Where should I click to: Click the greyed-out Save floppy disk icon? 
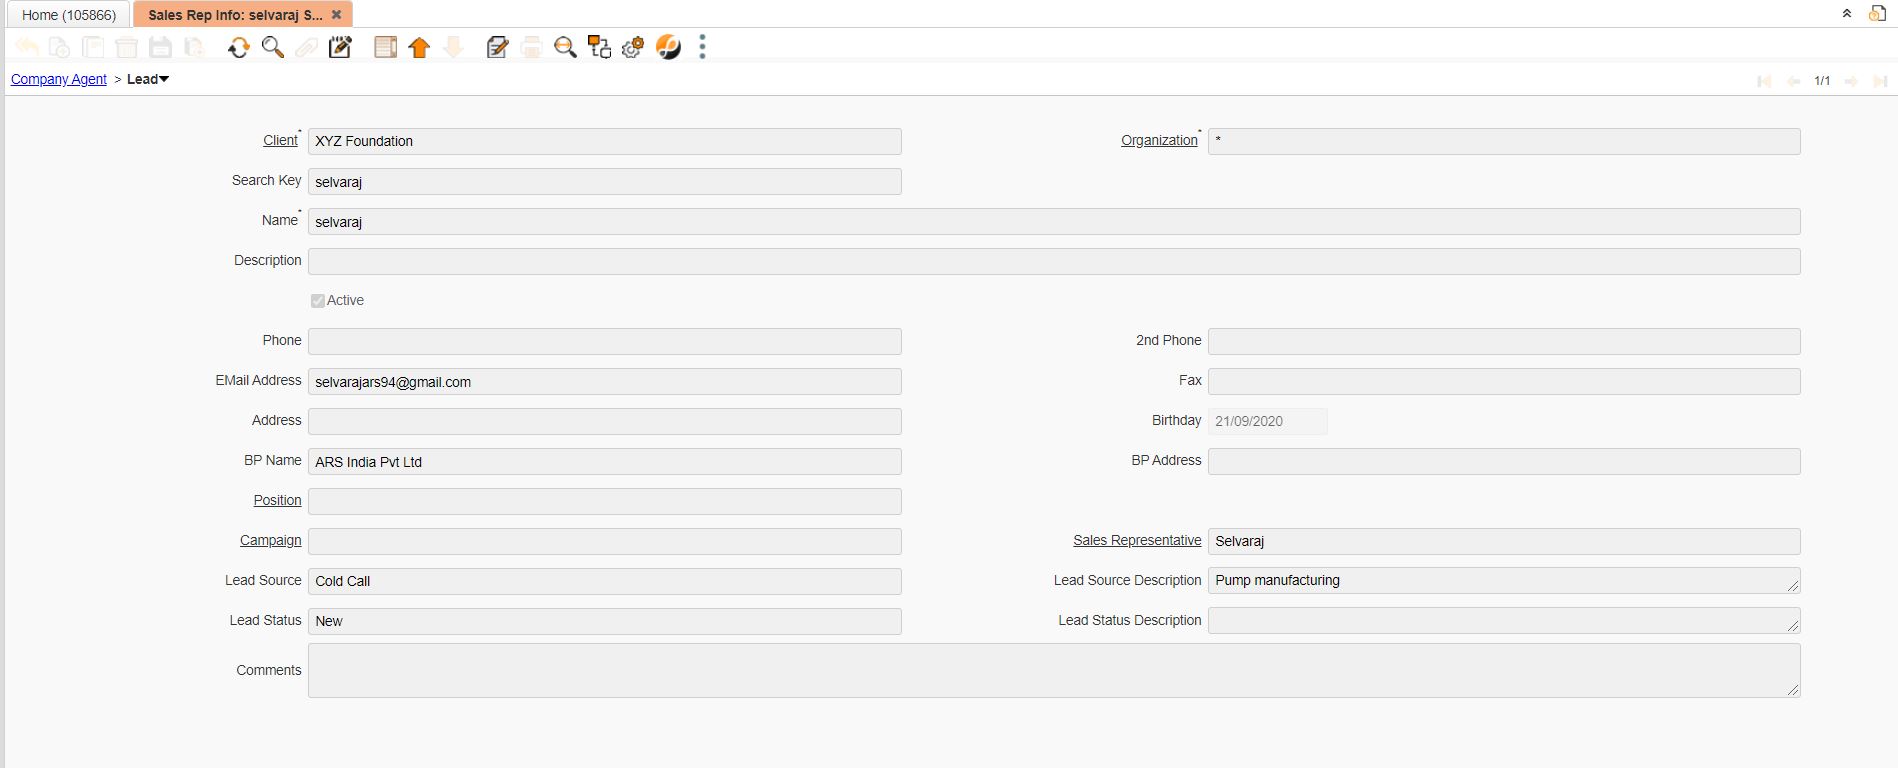coord(160,47)
